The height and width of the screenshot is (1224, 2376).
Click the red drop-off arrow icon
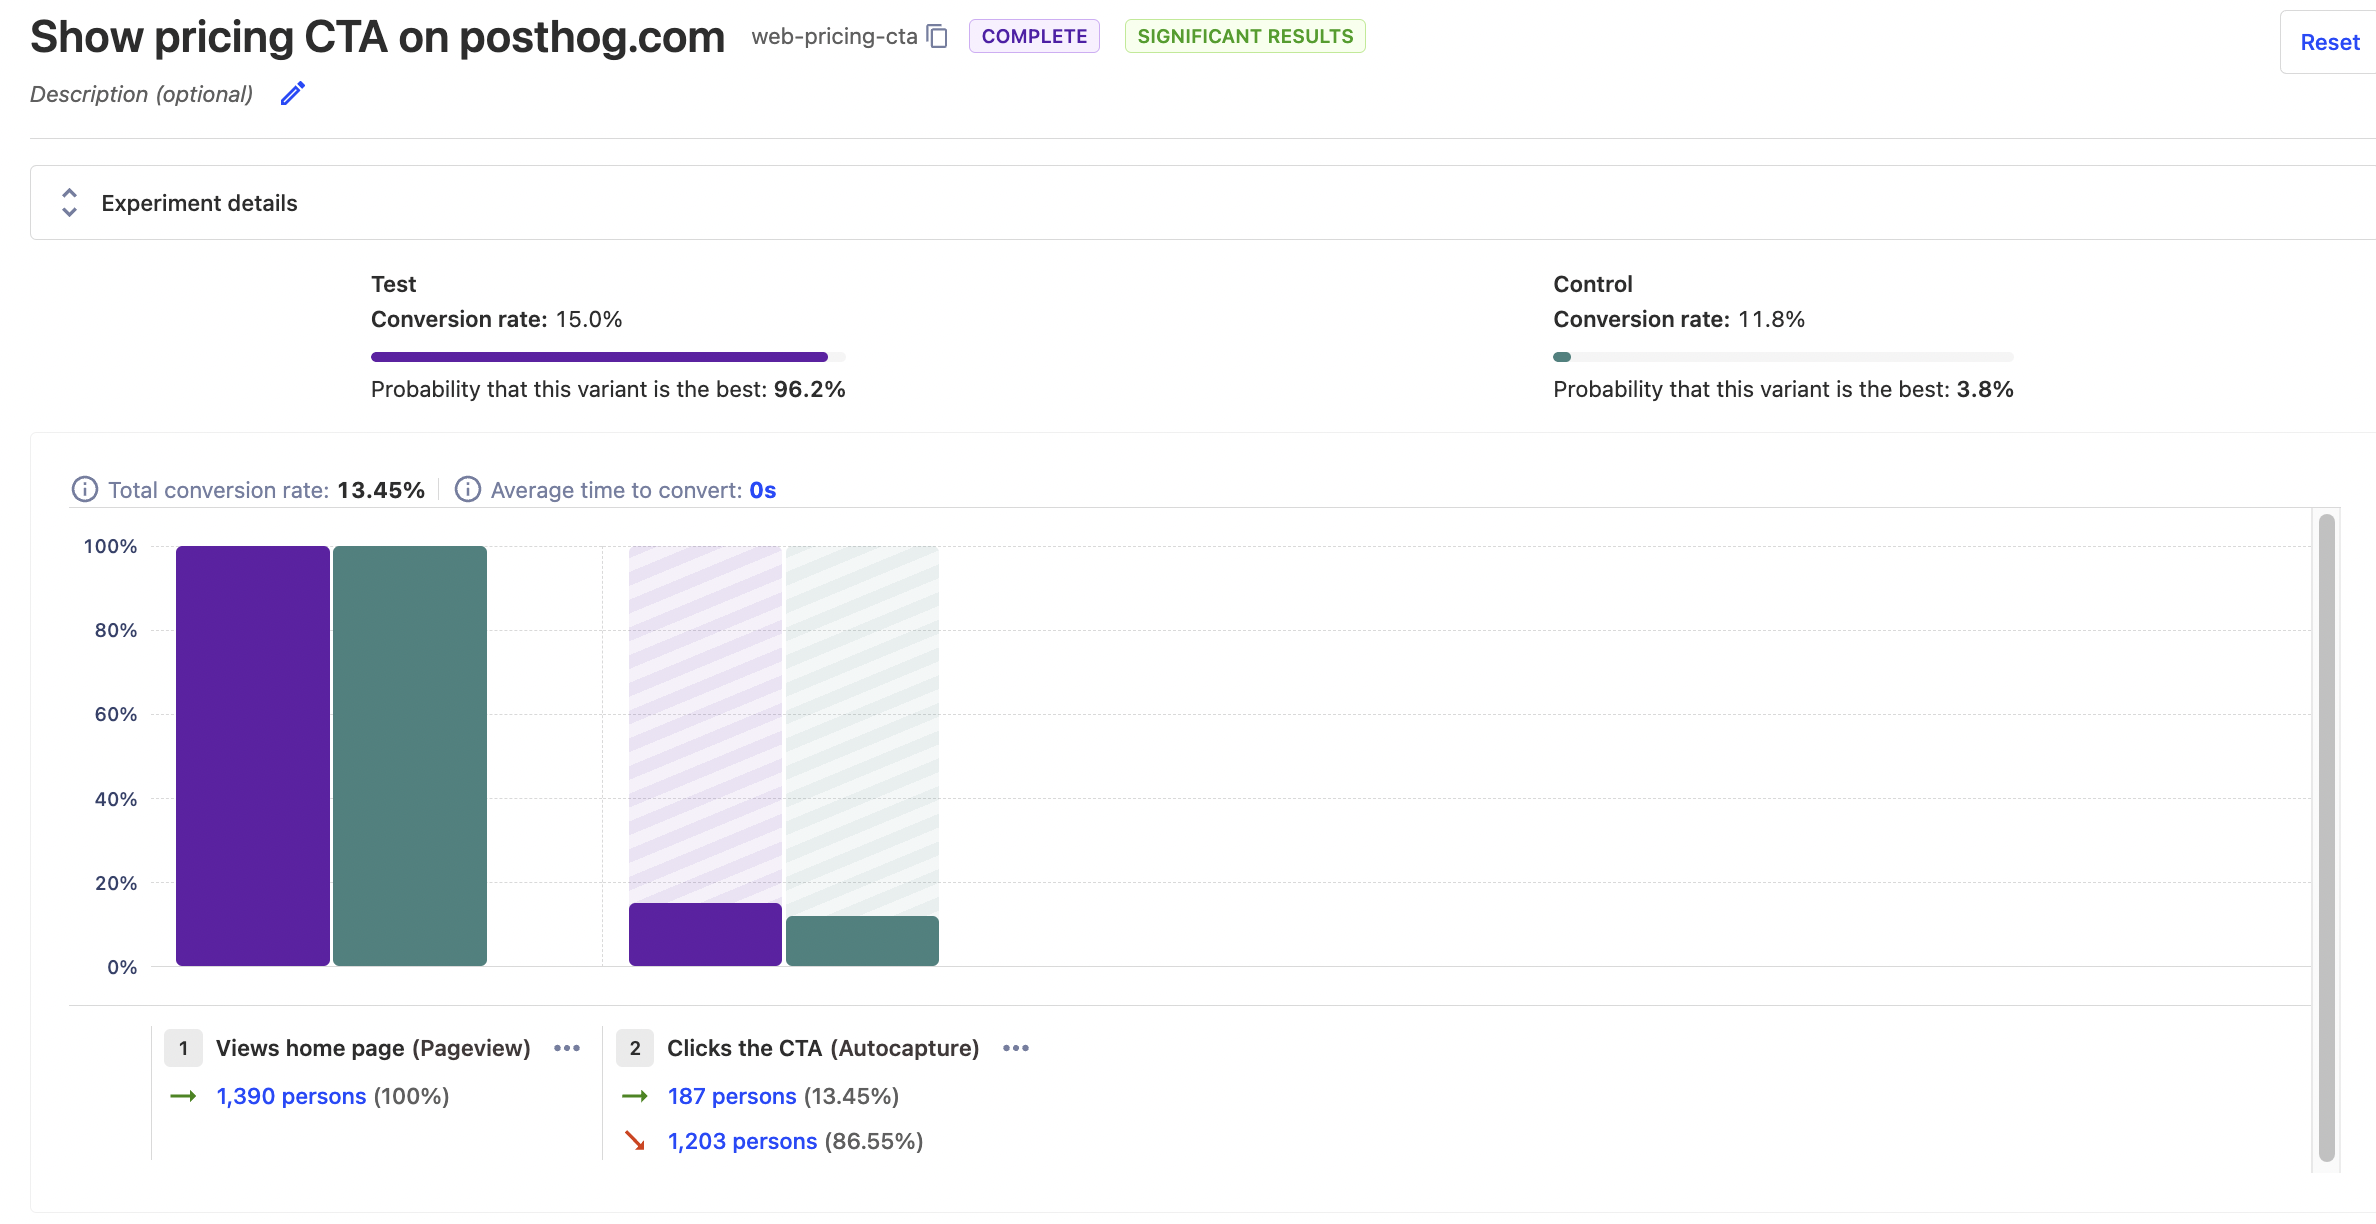635,1141
